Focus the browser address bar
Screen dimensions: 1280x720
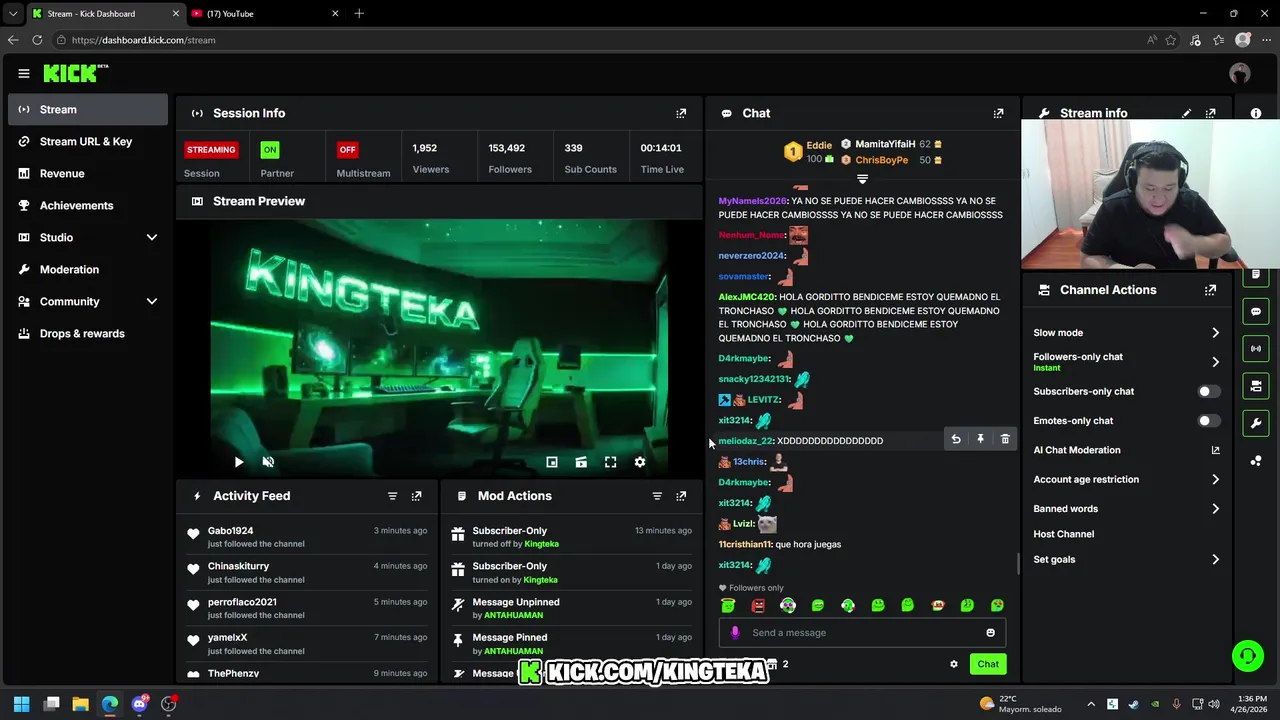600,40
